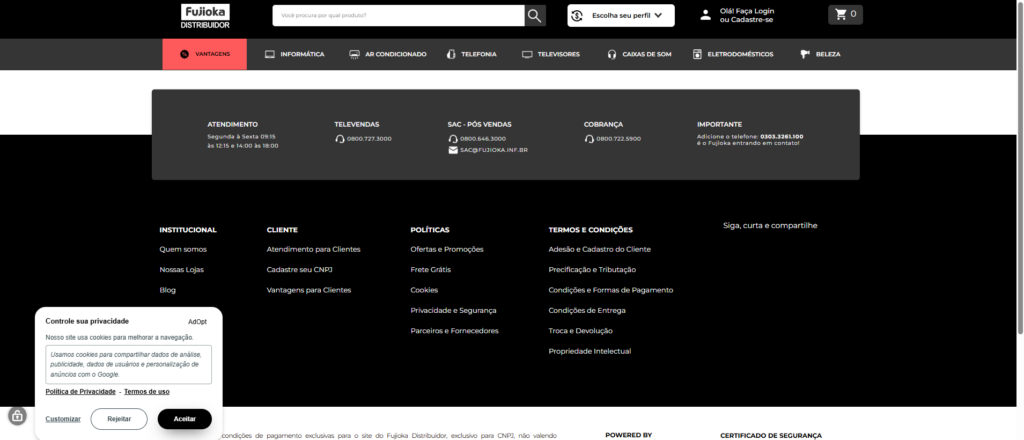Viewport: 1024px width, 440px height.
Task: Click the product search input field
Action: (398, 15)
